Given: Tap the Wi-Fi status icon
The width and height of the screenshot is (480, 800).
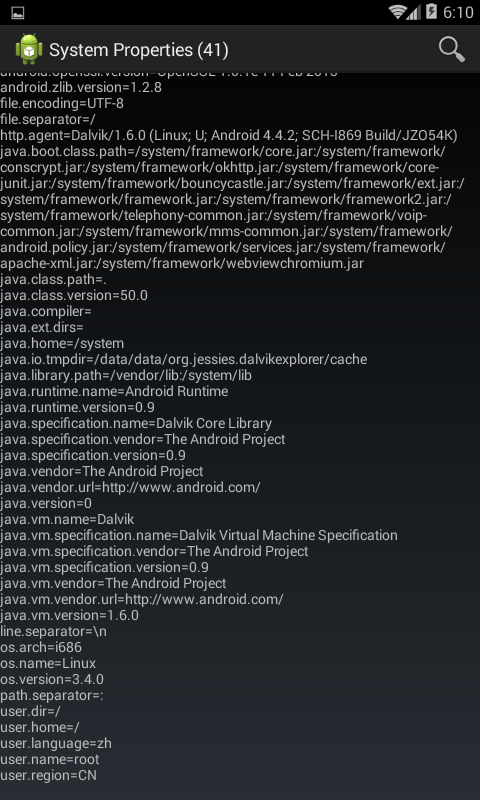Looking at the screenshot, I should (x=397, y=12).
